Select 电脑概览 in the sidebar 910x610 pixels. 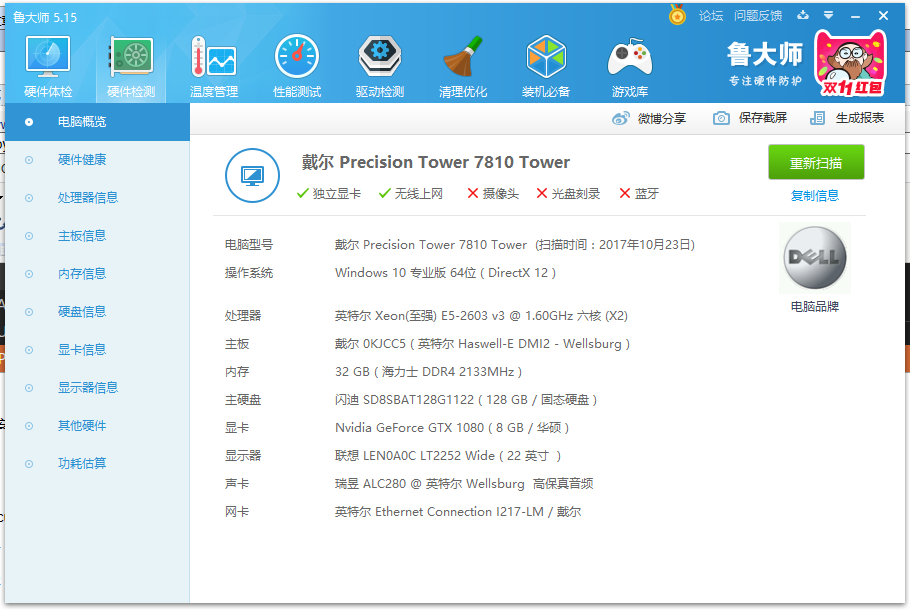pos(98,122)
